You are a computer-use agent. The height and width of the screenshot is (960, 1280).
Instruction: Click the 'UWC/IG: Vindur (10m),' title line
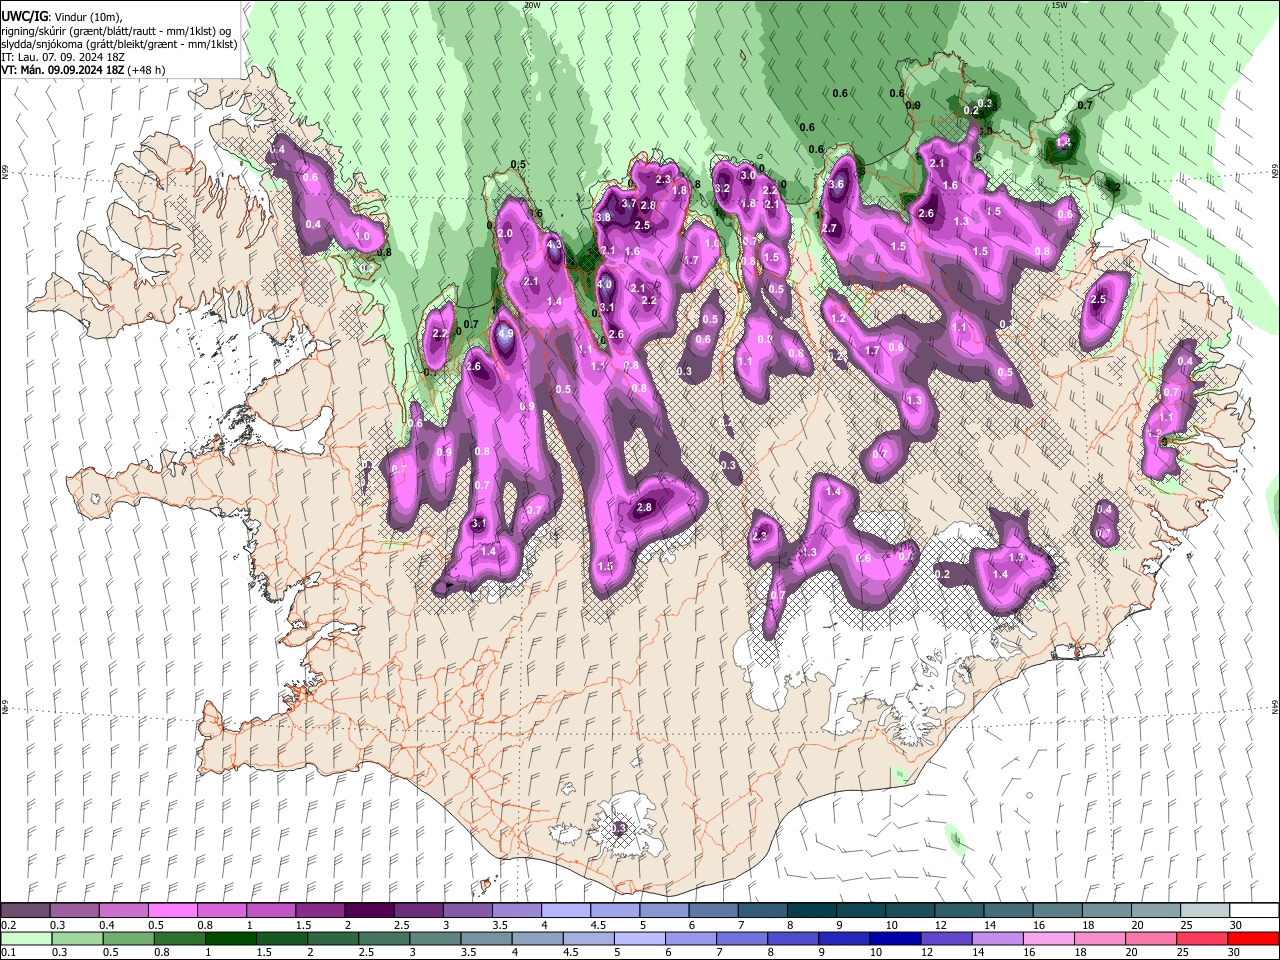(x=62, y=18)
